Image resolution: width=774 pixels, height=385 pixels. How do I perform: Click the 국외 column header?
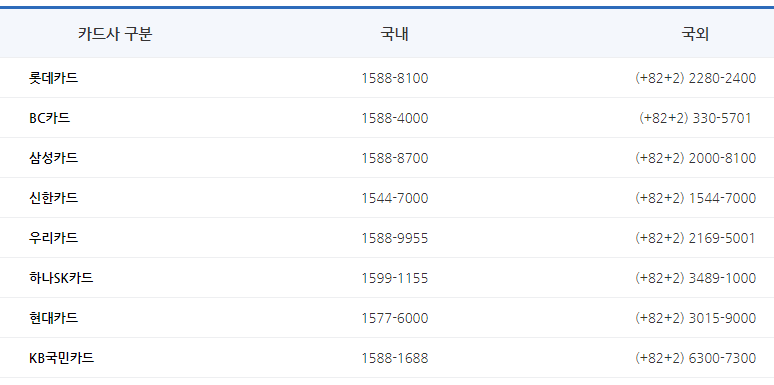[695, 34]
